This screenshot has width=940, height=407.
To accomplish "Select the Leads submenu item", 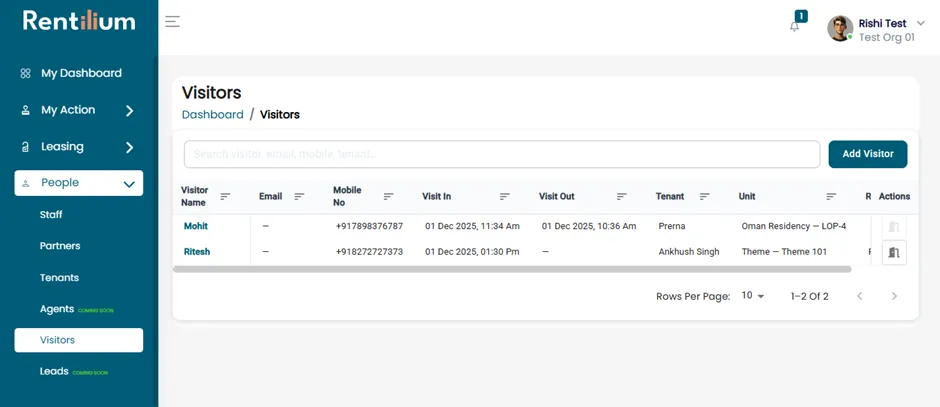I will [54, 371].
